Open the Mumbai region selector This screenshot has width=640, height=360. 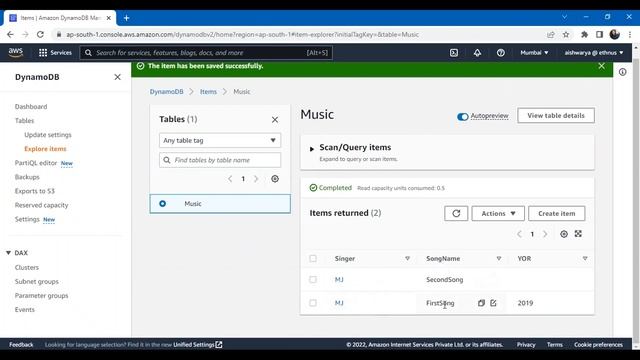point(534,53)
